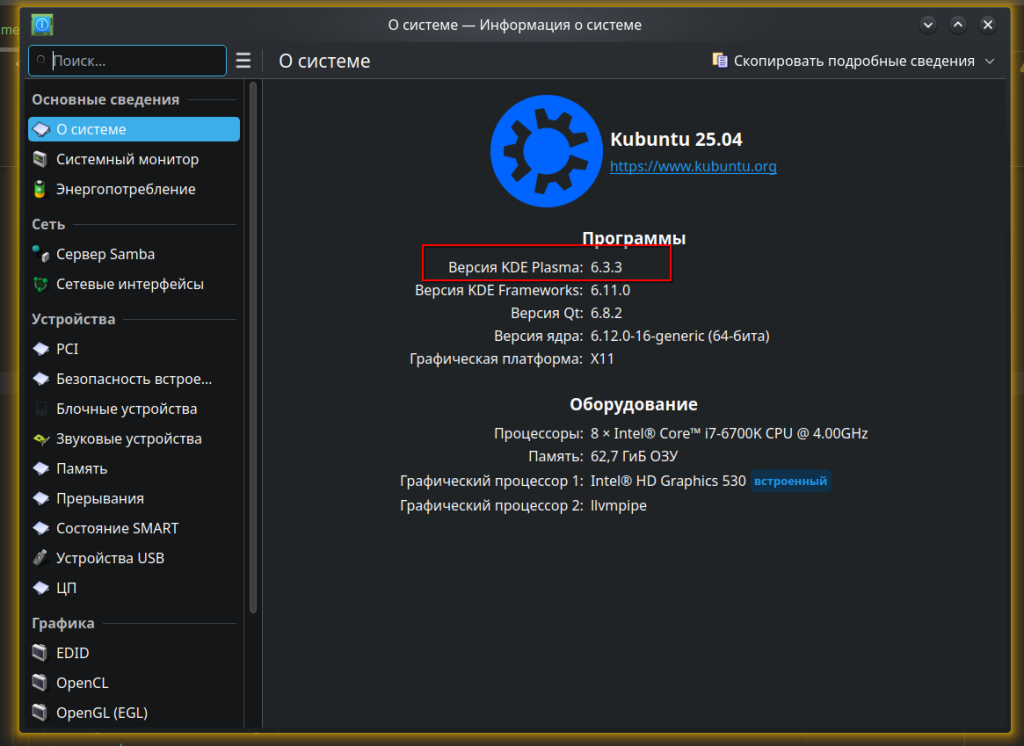Click the Kubuntu gear logo
The width and height of the screenshot is (1024, 746).
(x=546, y=151)
